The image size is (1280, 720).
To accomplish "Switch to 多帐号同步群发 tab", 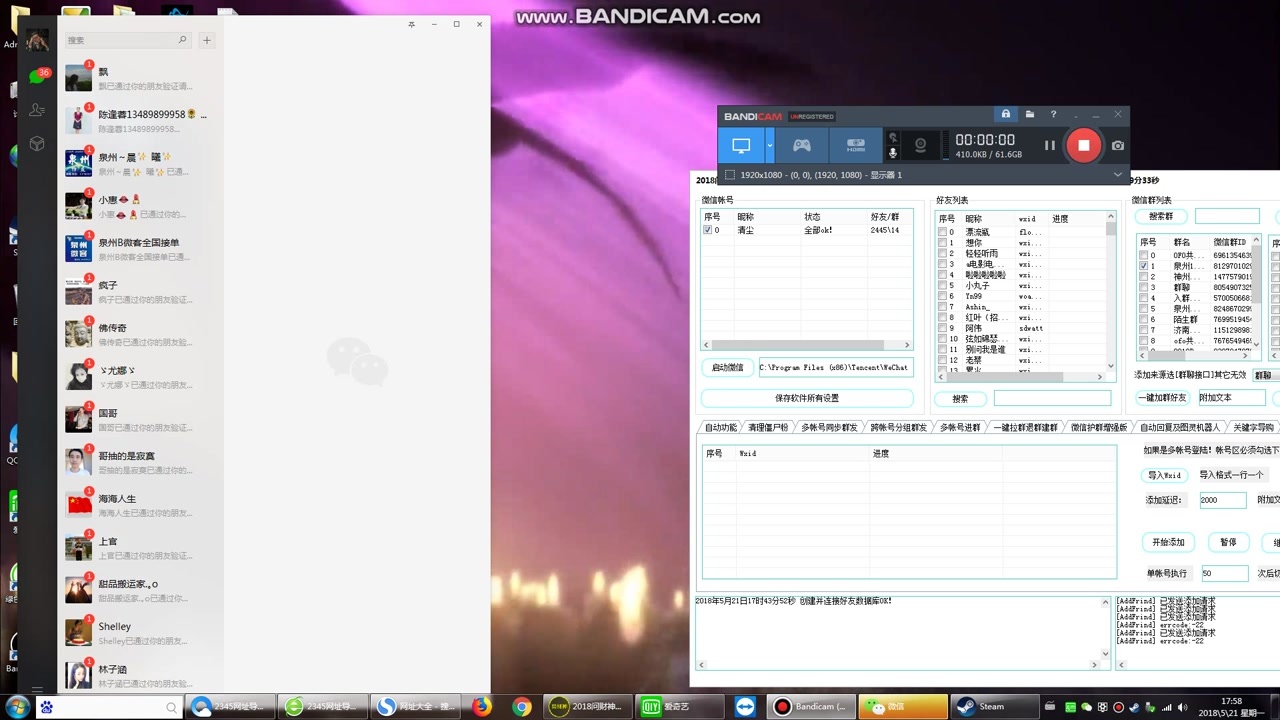I will pyautogui.click(x=829, y=427).
